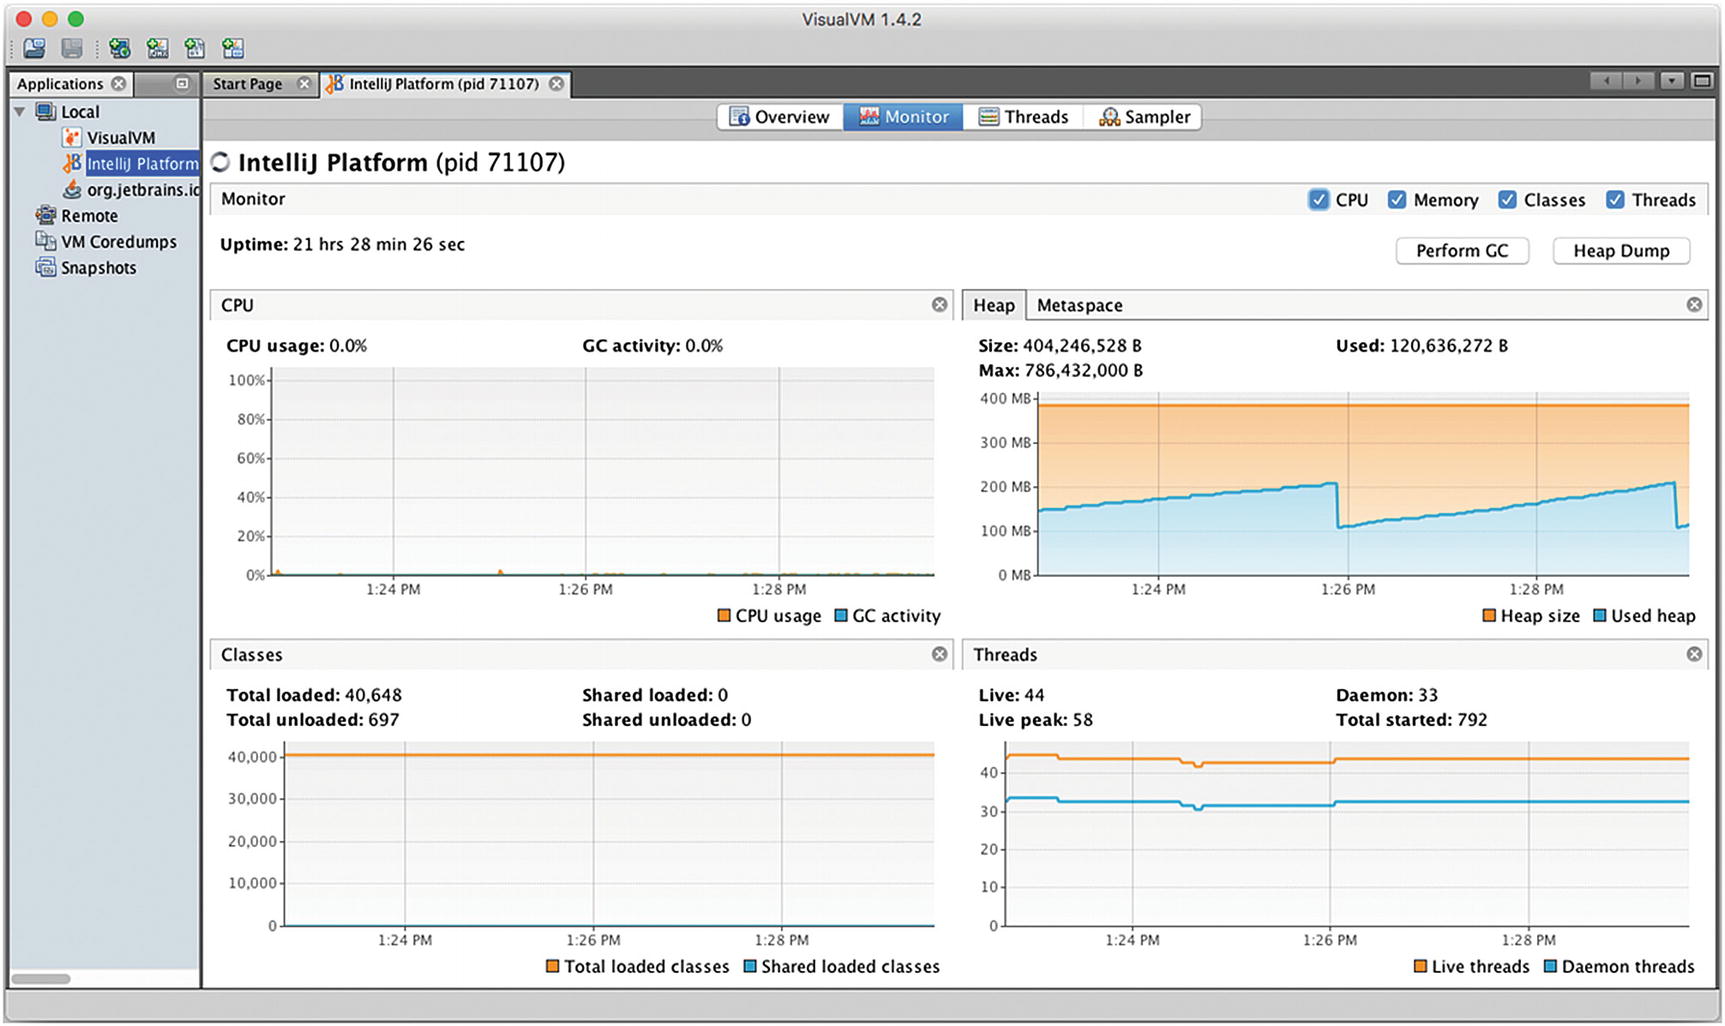1725x1026 pixels.
Task: Click the Total started: 792 text
Action: tap(1411, 720)
